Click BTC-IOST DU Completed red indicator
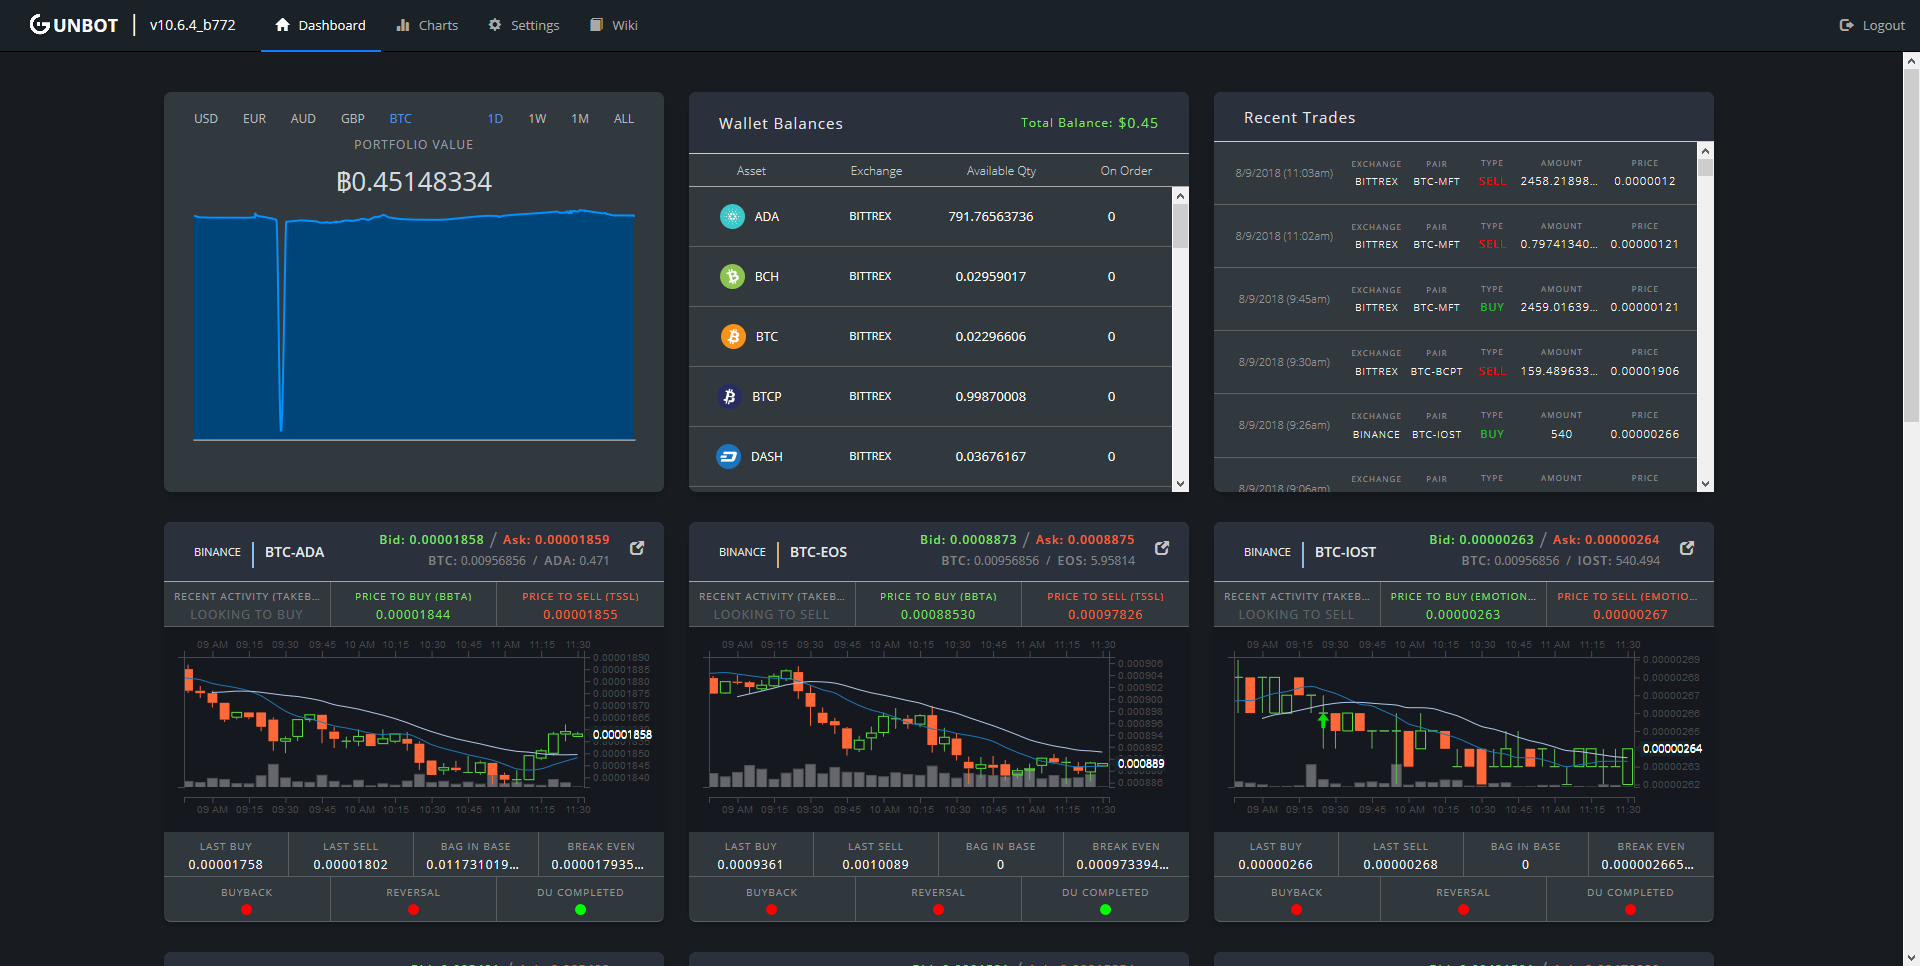This screenshot has width=1920, height=966. point(1630,910)
